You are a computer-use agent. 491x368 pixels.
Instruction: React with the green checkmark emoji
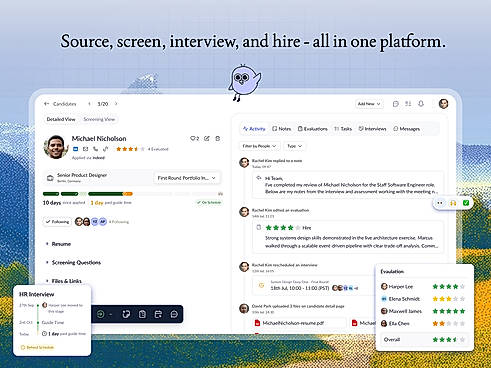click(x=466, y=203)
